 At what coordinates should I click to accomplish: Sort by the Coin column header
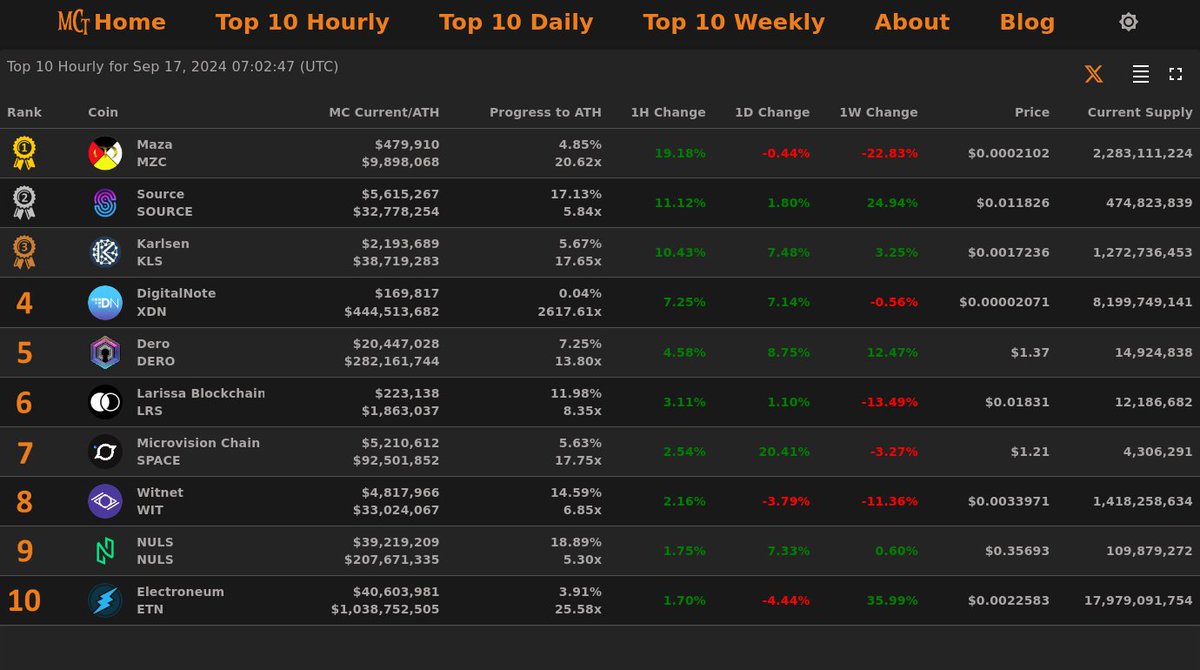coord(103,112)
